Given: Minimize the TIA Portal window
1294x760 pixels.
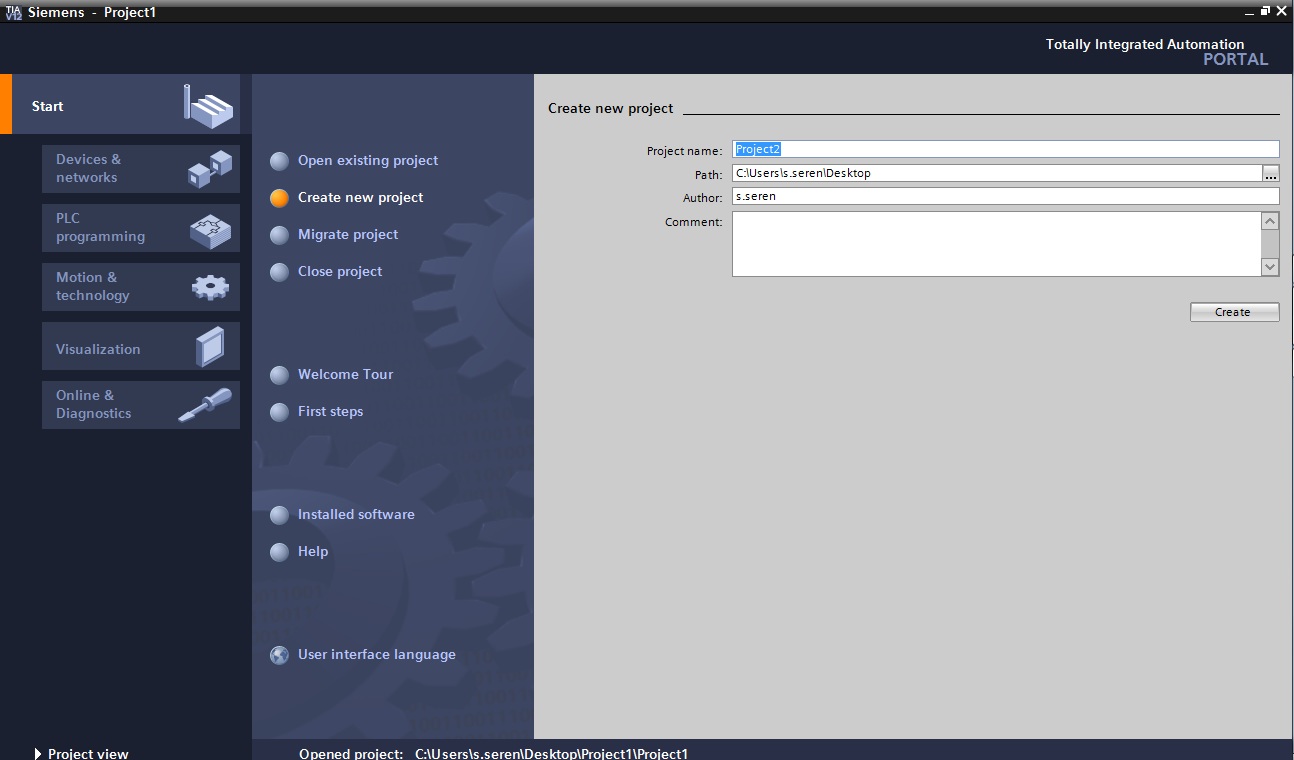Looking at the screenshot, I should coord(1248,12).
